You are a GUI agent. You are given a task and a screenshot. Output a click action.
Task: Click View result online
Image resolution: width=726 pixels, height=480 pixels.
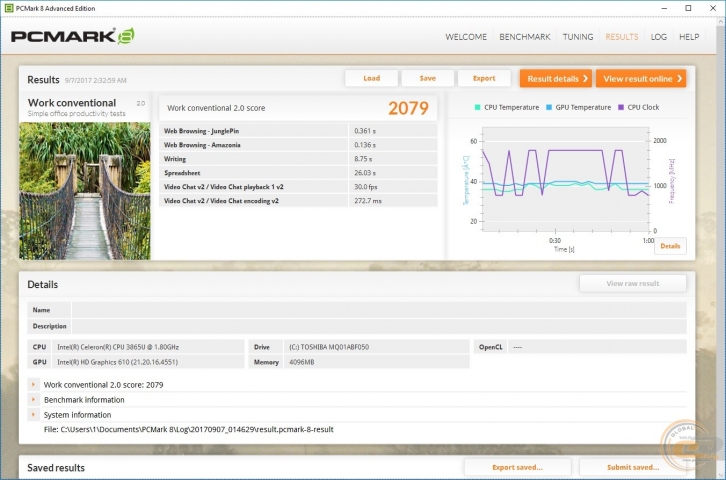point(641,79)
